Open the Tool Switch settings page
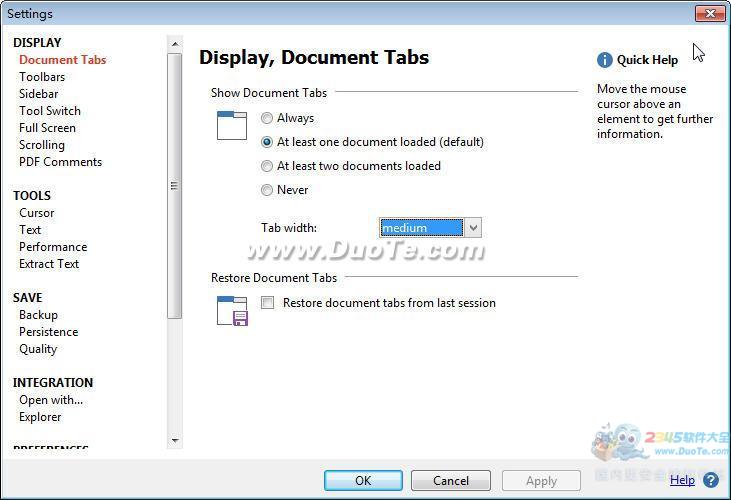731x500 pixels. (50, 111)
